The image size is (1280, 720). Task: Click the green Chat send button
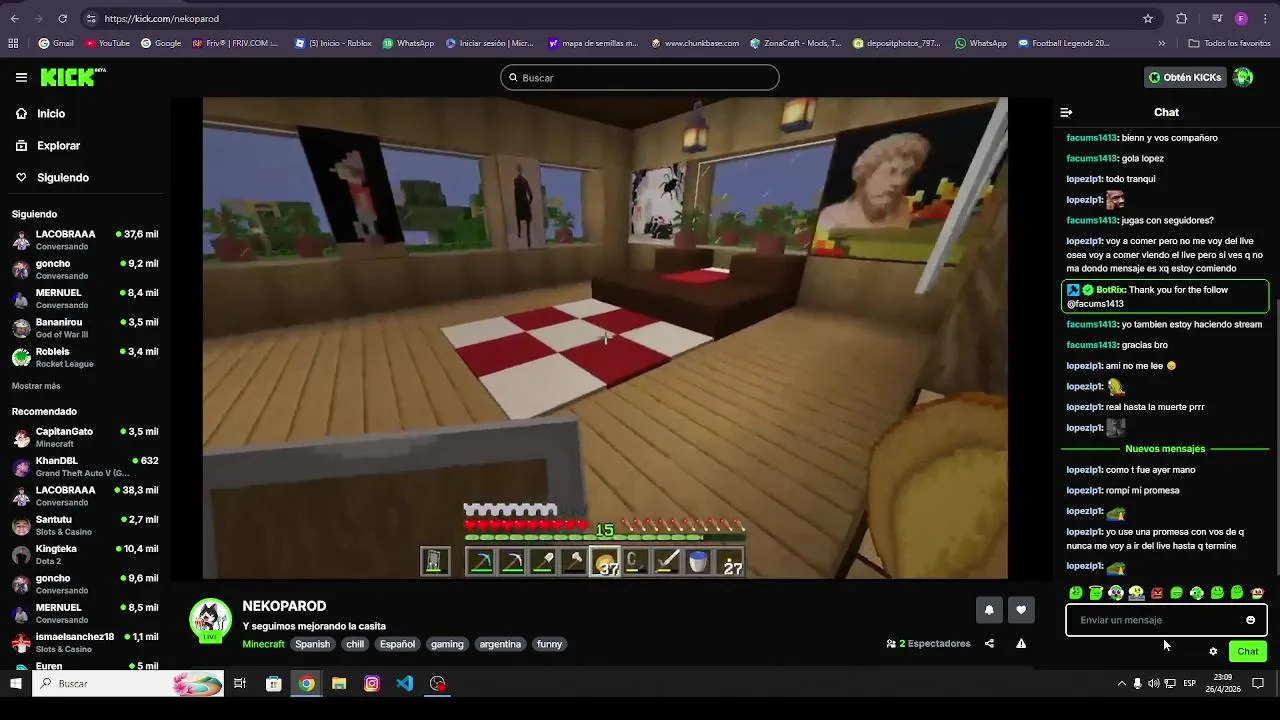tap(1248, 652)
